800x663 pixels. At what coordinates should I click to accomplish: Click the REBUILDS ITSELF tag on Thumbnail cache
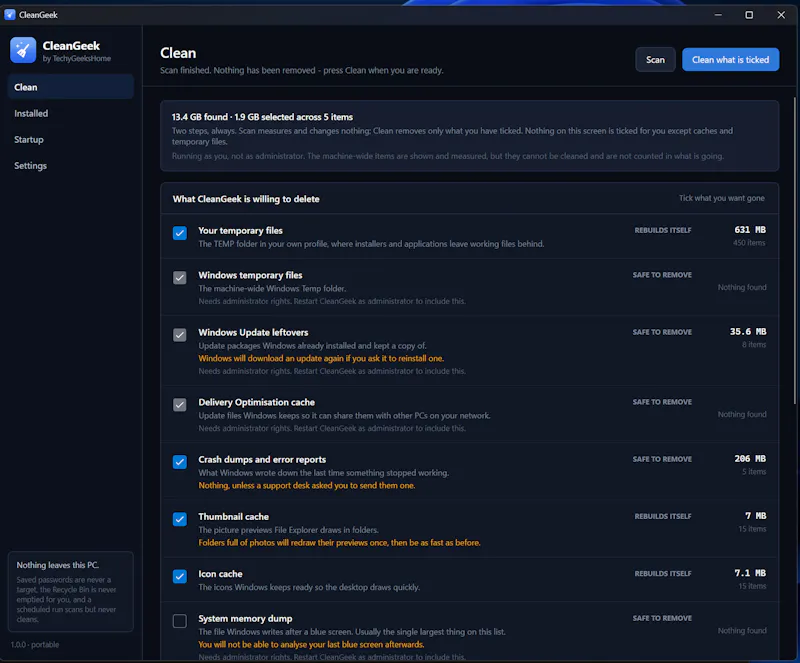tap(663, 517)
